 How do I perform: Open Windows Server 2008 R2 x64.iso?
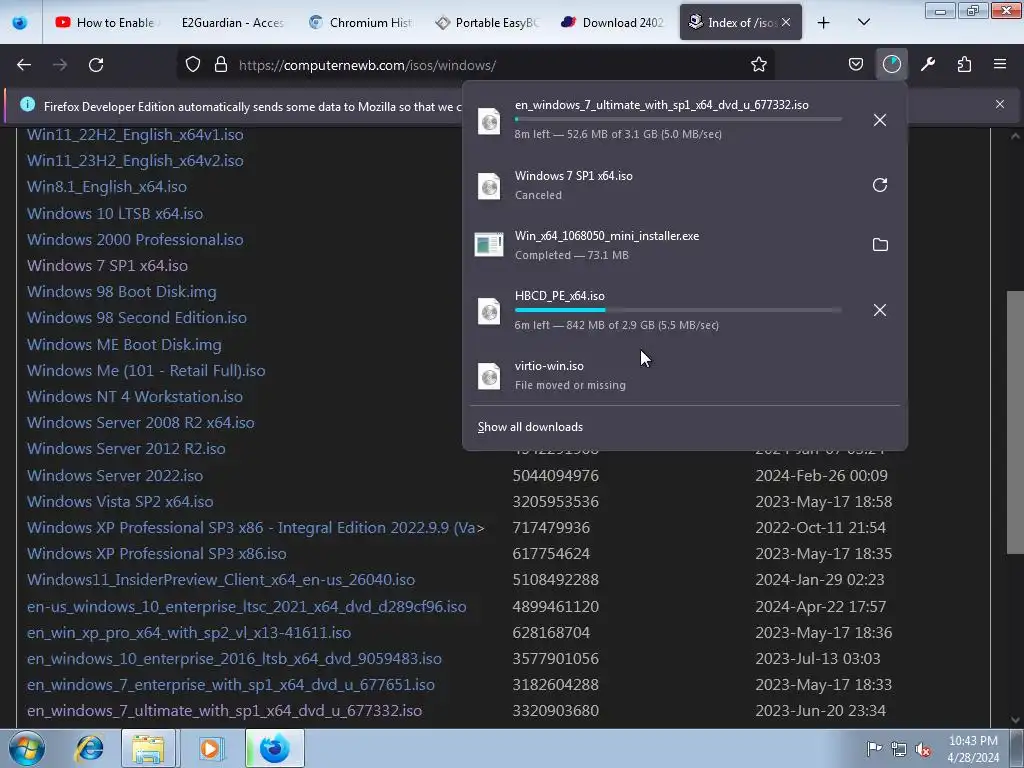pos(140,423)
